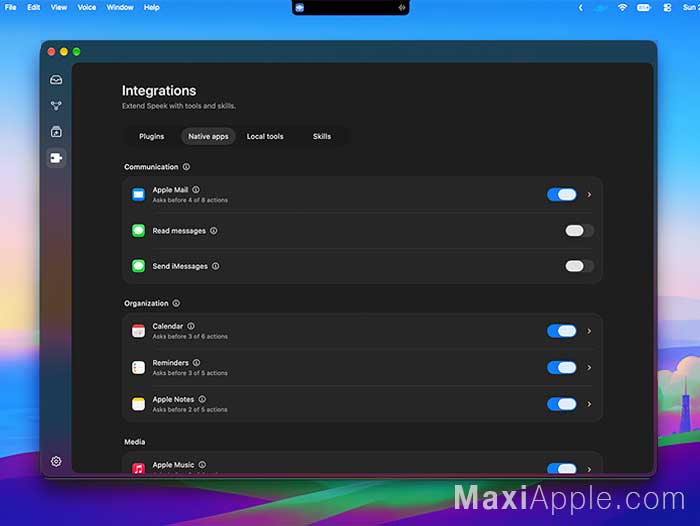Click the Integrations page title
Image resolution: width=700 pixels, height=526 pixels.
click(159, 91)
